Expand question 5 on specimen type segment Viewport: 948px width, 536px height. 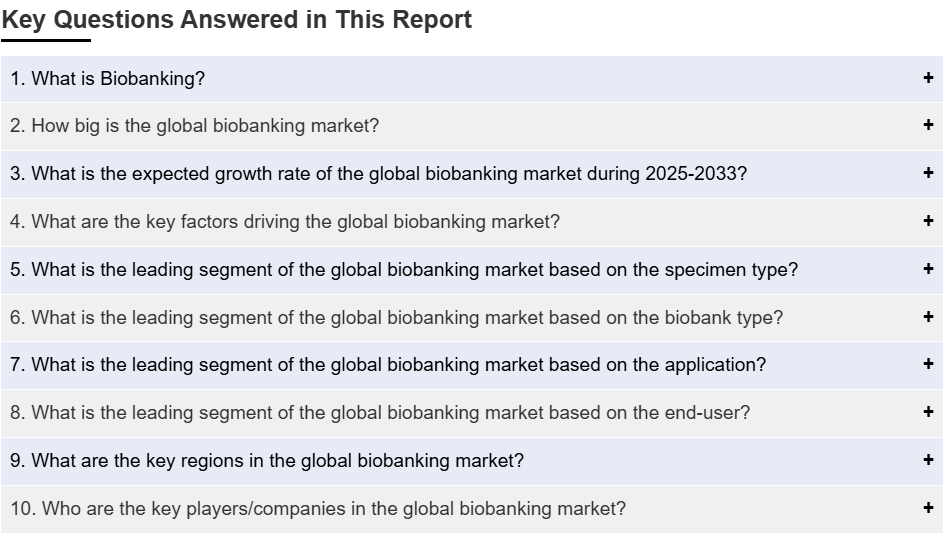pyautogui.click(x=472, y=270)
